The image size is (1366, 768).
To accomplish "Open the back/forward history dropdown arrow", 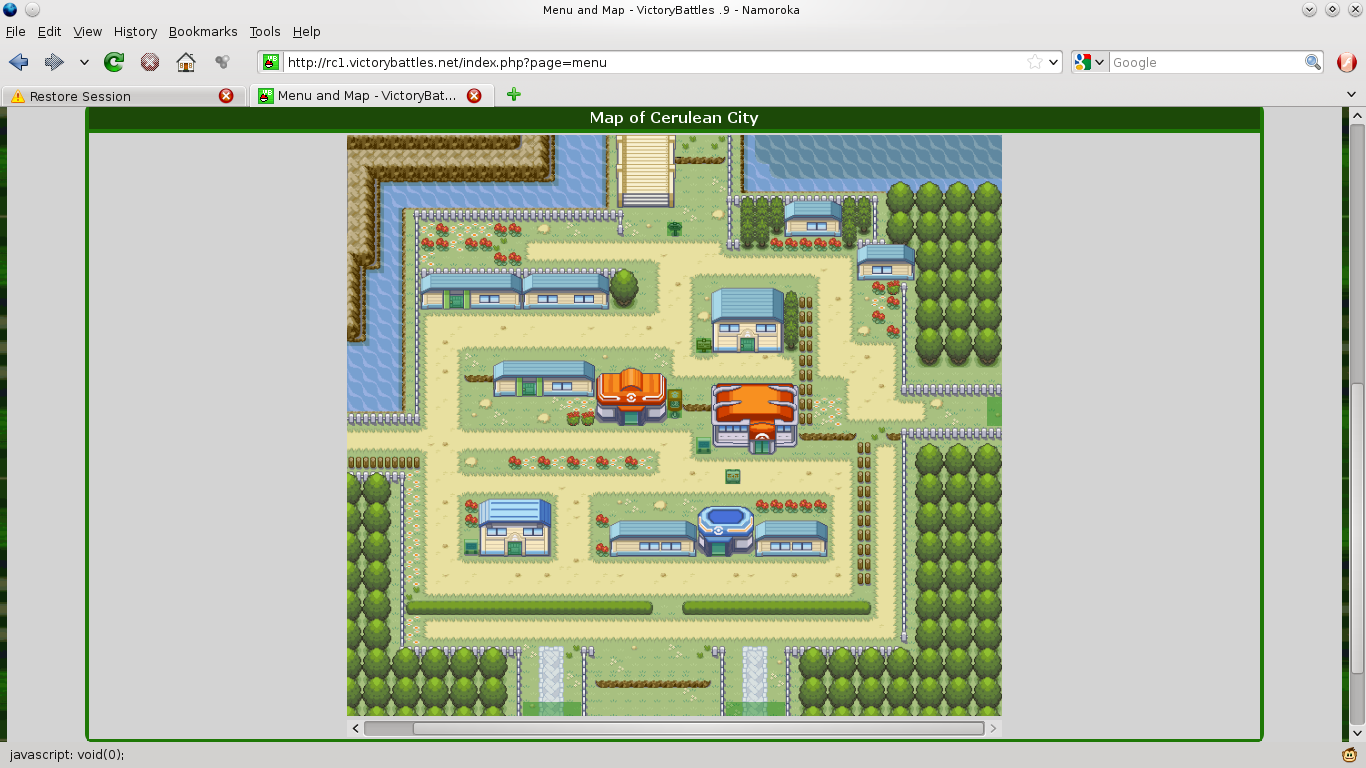I will 84,62.
